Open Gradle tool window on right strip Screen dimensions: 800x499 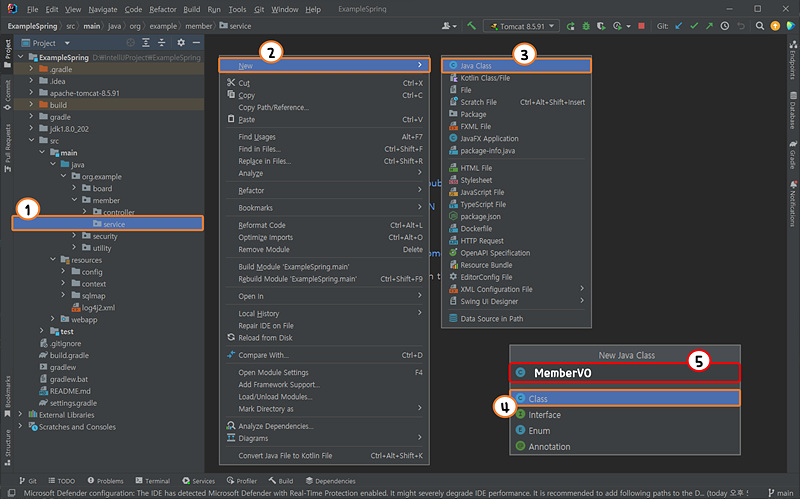click(793, 155)
